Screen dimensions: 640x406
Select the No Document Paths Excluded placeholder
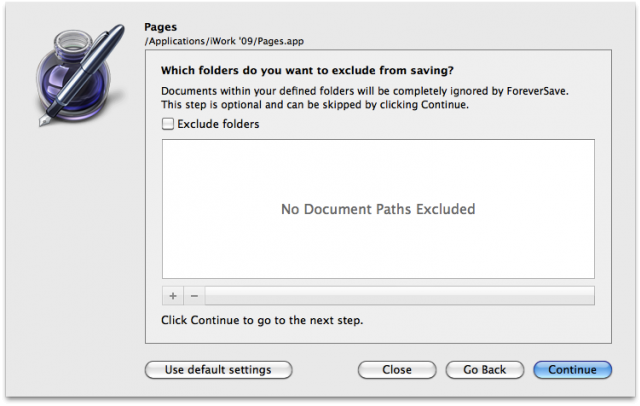pos(378,209)
